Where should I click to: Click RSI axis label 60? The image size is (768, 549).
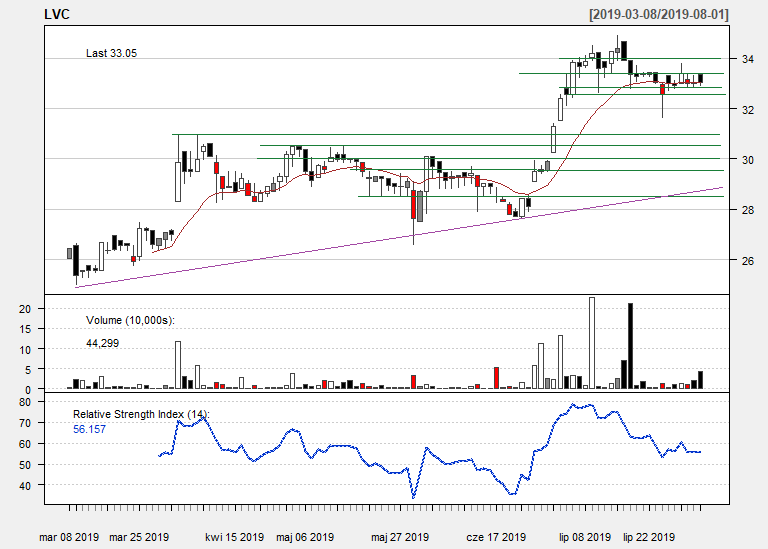25,444
